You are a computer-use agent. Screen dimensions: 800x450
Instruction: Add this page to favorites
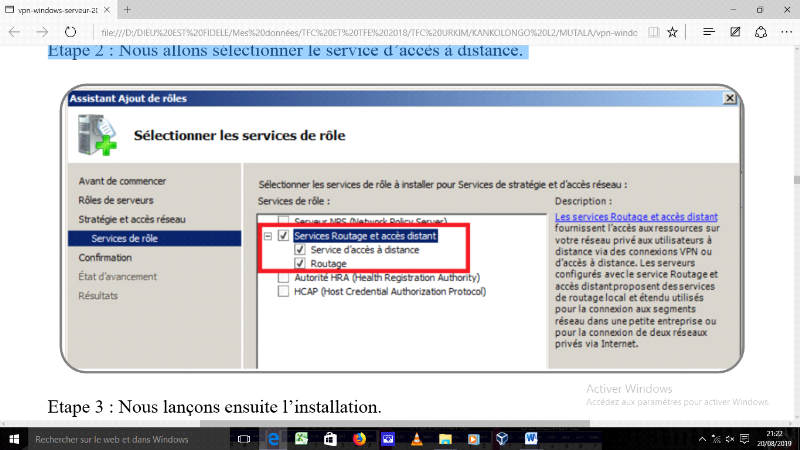coord(672,32)
